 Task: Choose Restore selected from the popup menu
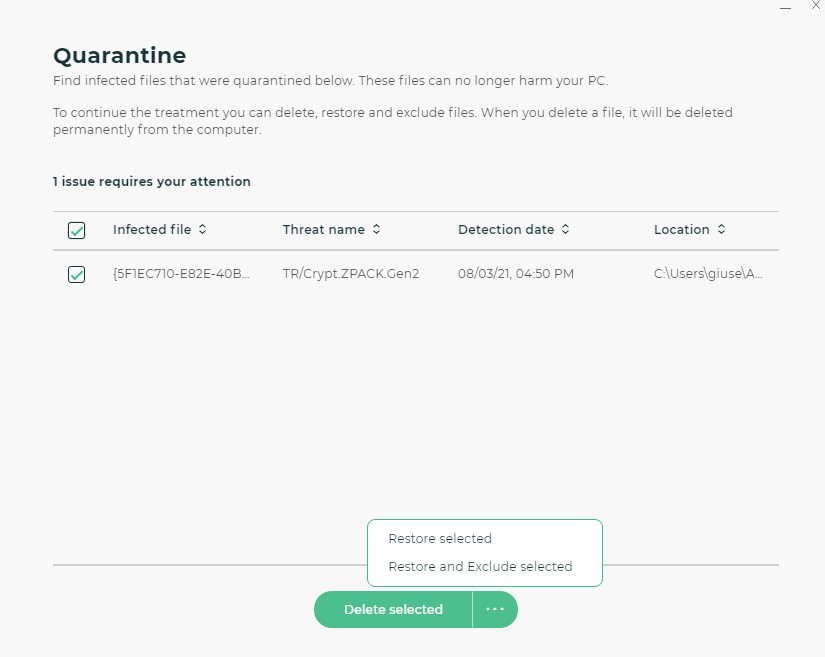point(440,539)
